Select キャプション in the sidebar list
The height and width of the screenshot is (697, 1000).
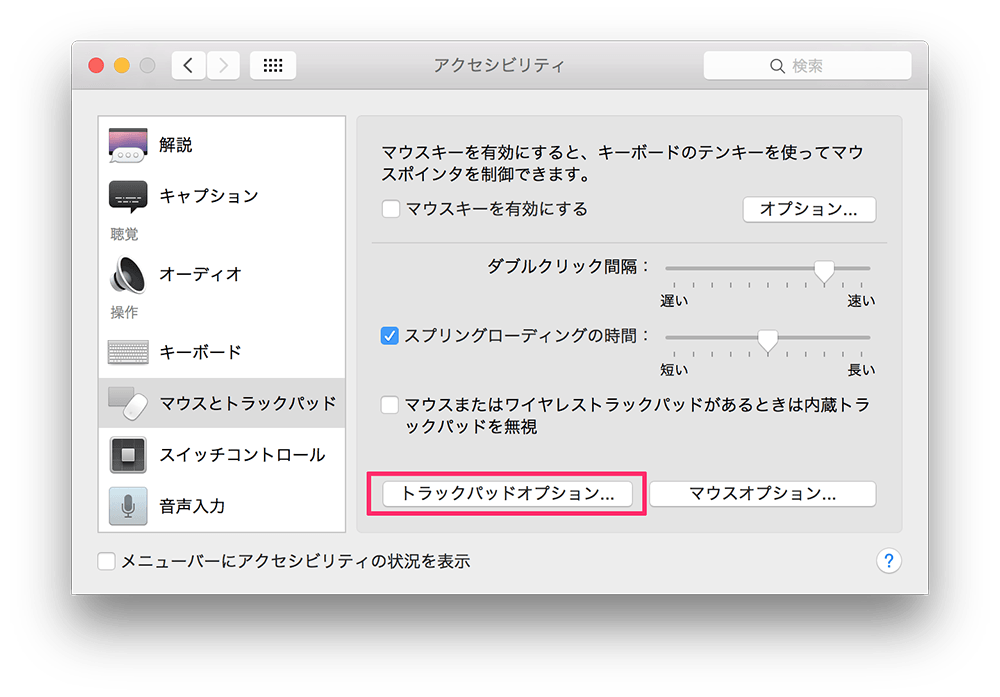(222, 196)
